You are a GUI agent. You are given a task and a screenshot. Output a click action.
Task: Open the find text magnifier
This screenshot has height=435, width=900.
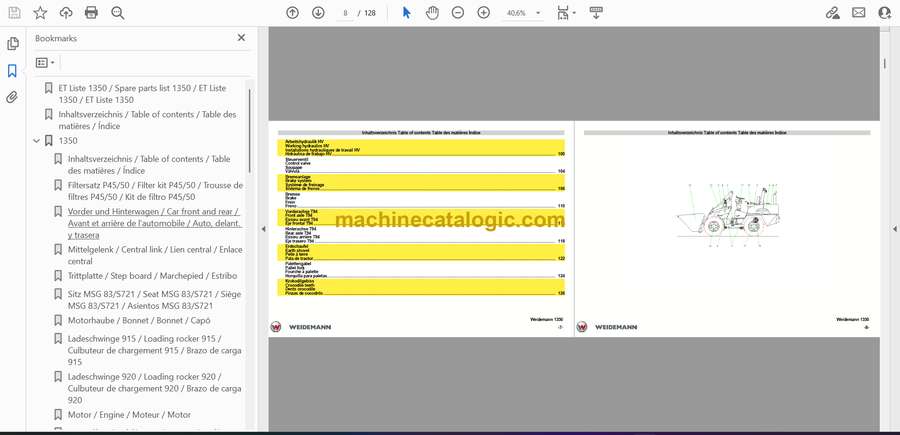coord(118,13)
